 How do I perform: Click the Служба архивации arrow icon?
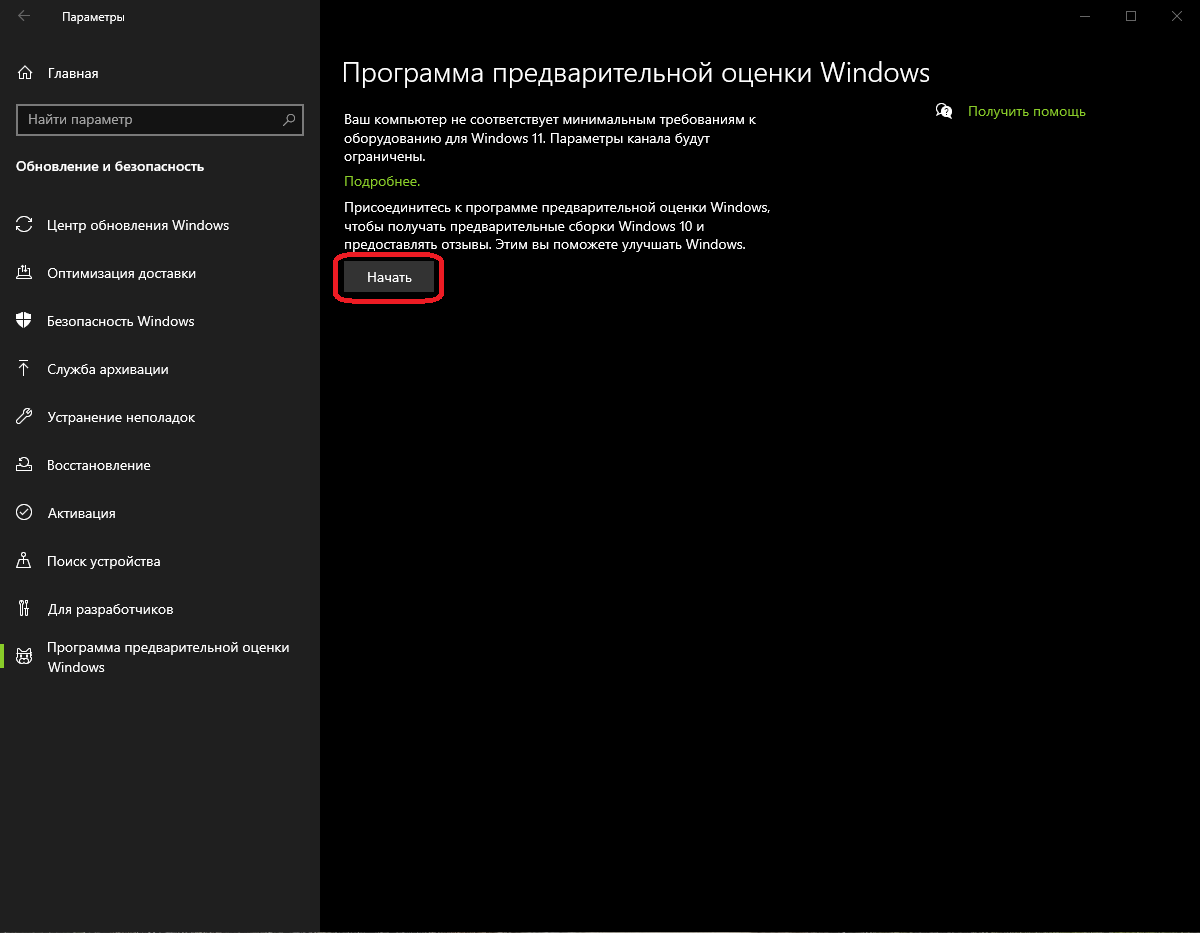pyautogui.click(x=25, y=369)
